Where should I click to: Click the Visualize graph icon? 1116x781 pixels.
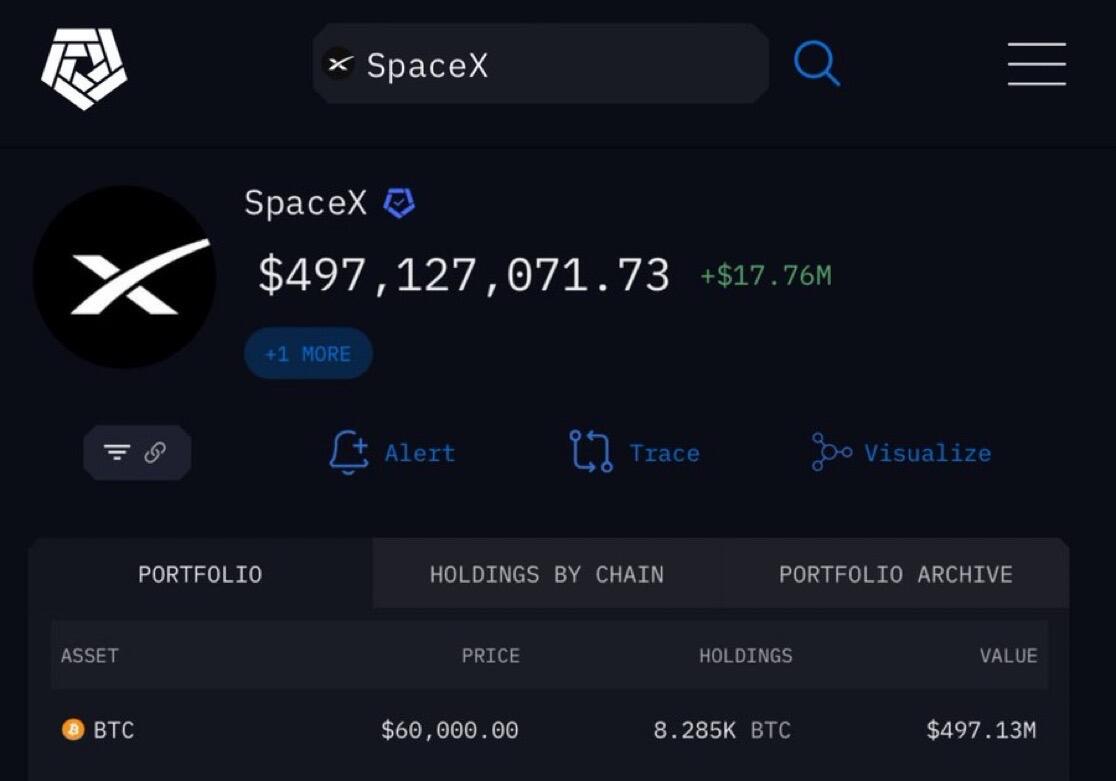[831, 452]
